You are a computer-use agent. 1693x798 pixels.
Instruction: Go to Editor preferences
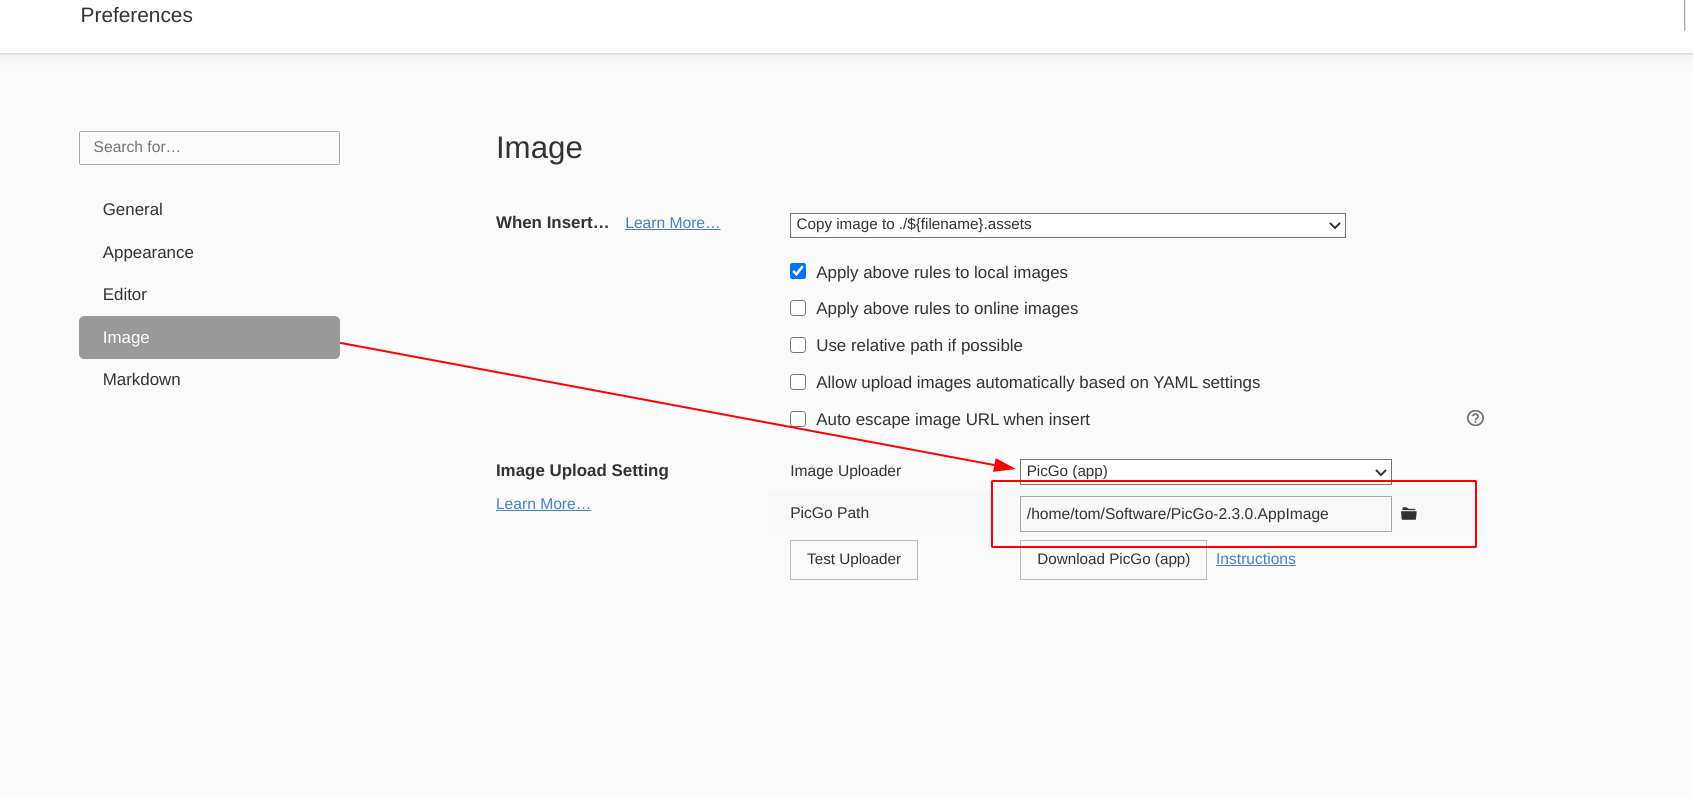coord(125,295)
